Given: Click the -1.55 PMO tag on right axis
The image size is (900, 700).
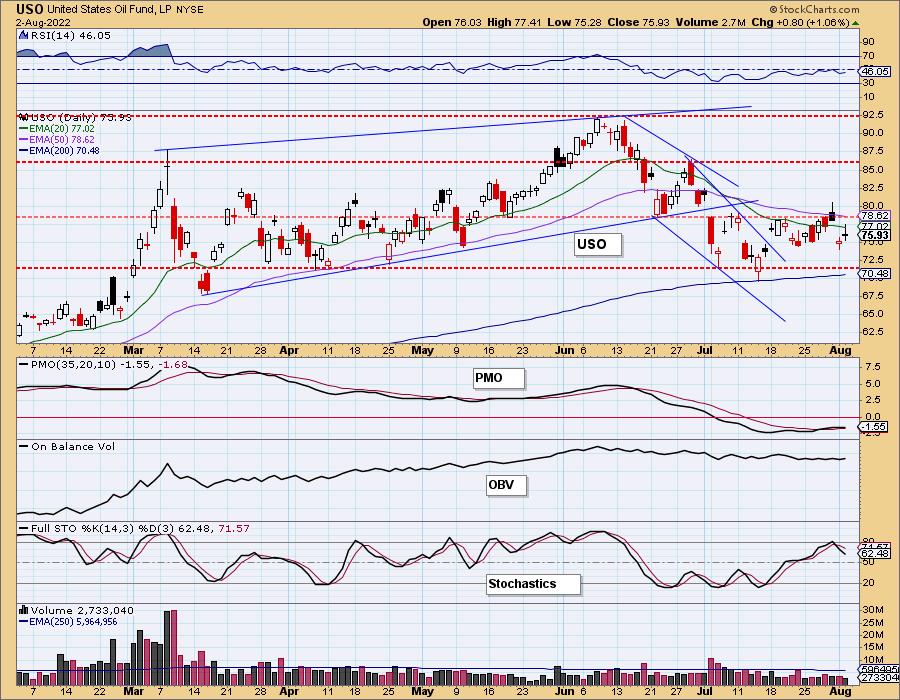Looking at the screenshot, I should coord(874,427).
